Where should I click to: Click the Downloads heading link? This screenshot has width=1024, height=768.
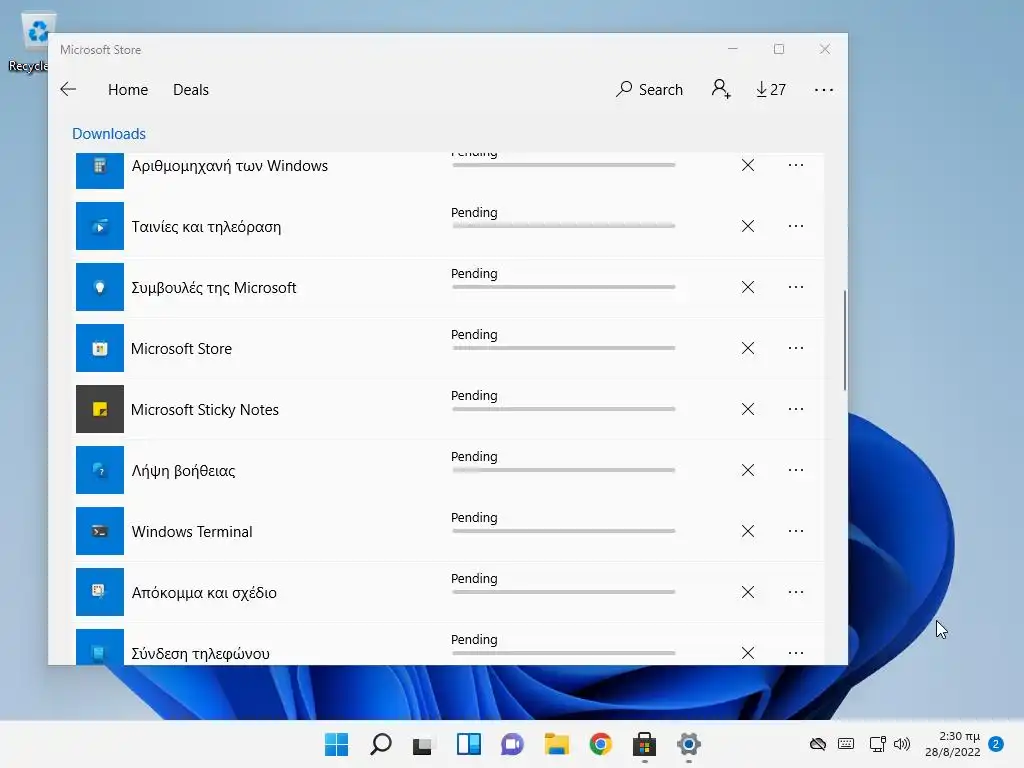coord(109,134)
